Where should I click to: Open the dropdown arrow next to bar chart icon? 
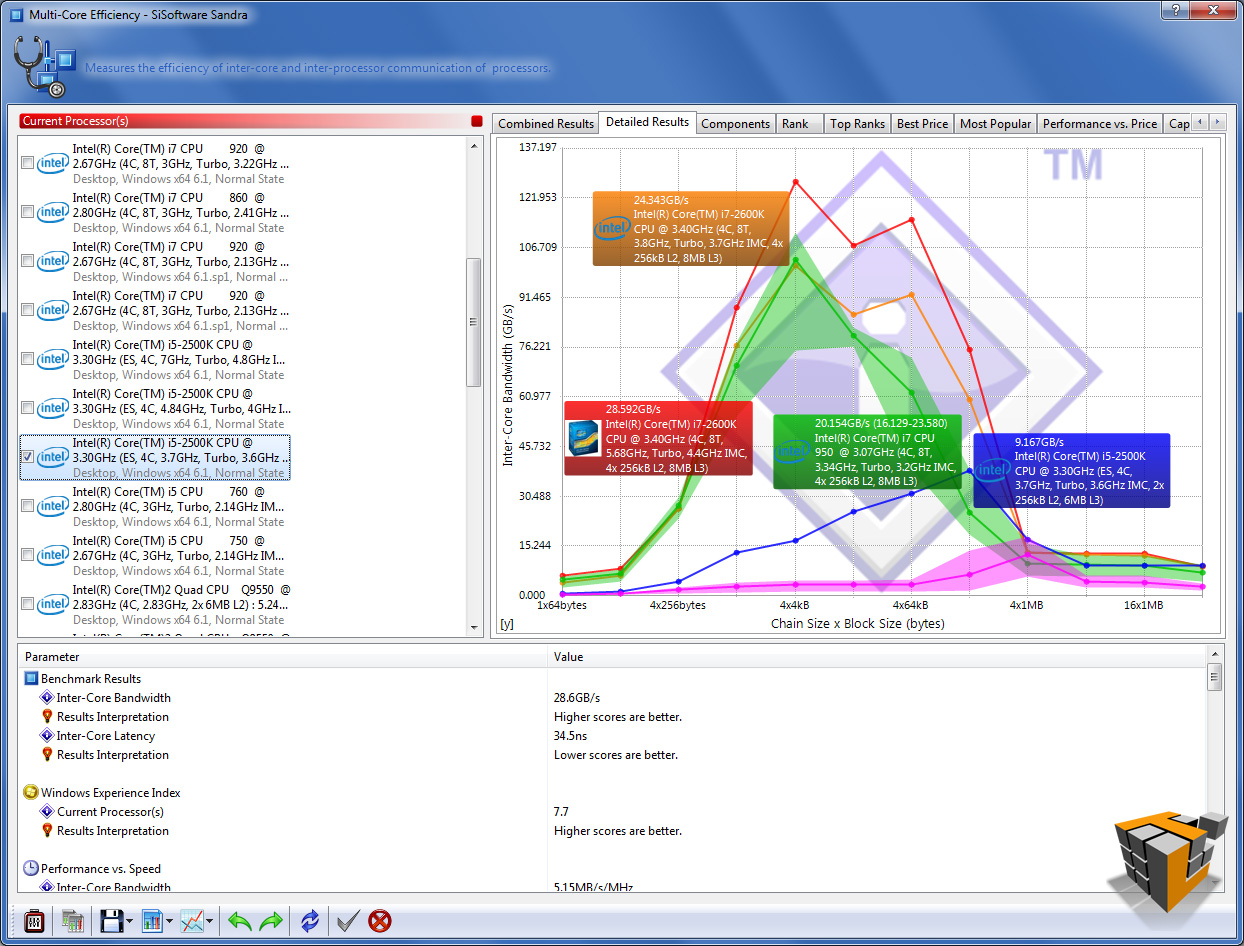[170, 921]
